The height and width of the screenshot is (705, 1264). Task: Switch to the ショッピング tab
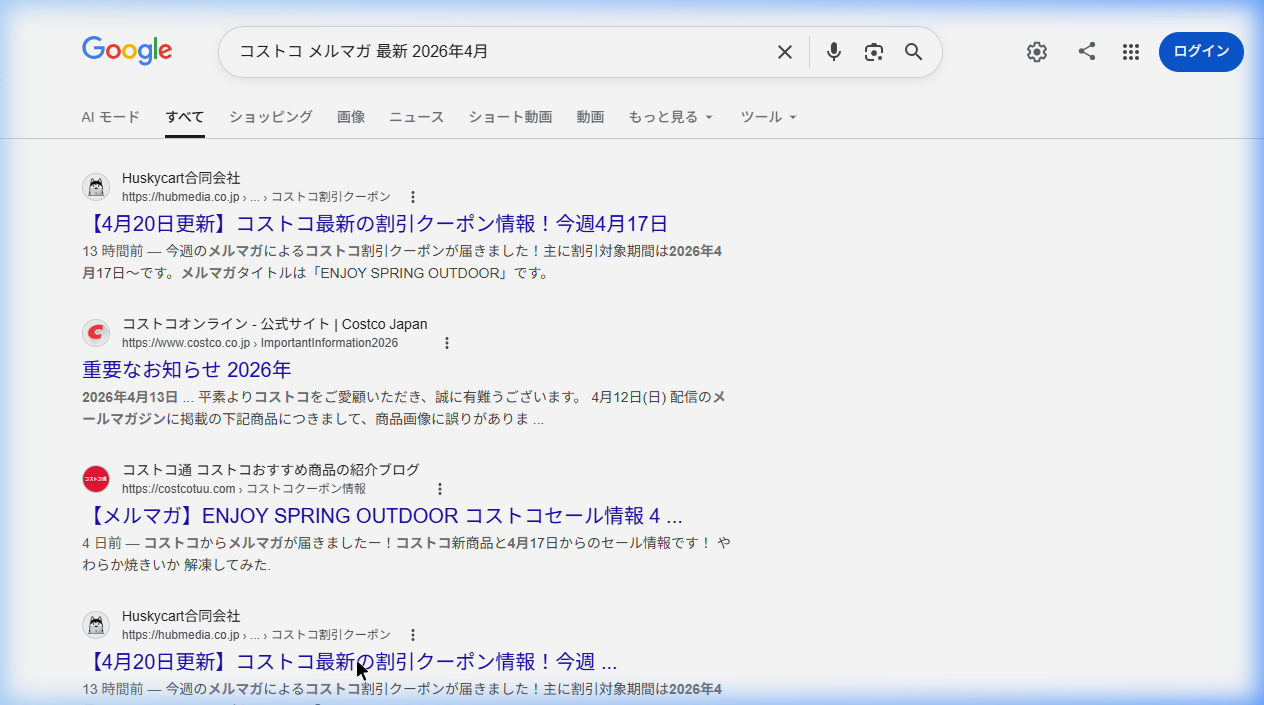tap(270, 117)
